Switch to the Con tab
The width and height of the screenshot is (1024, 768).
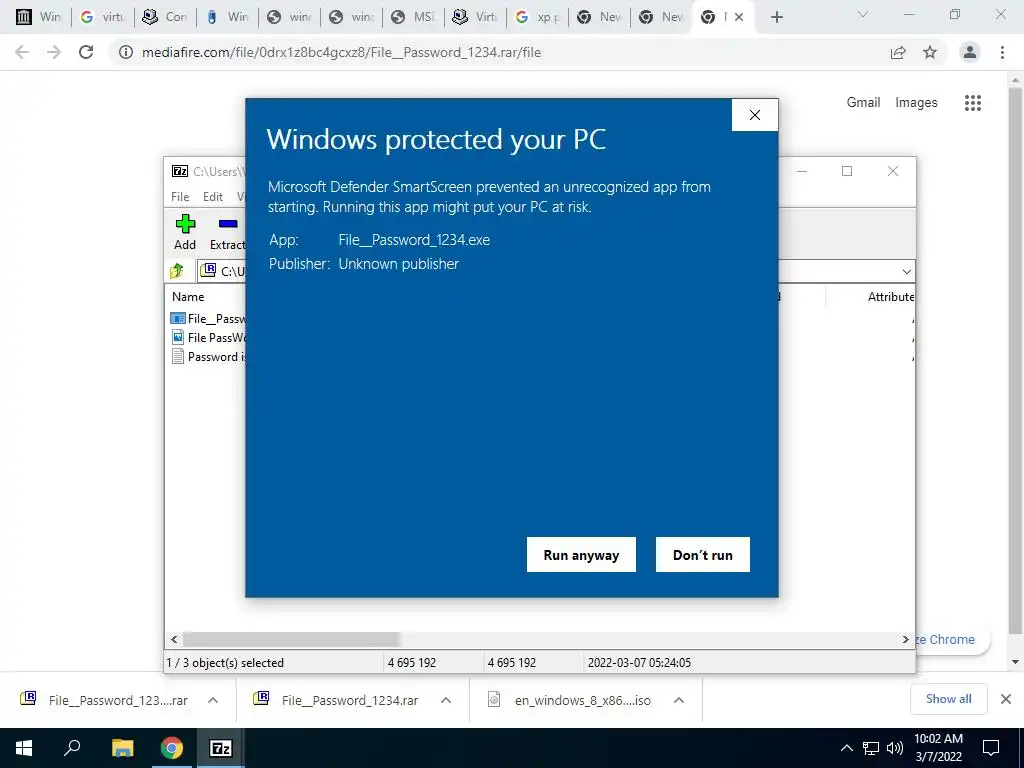pos(165,17)
